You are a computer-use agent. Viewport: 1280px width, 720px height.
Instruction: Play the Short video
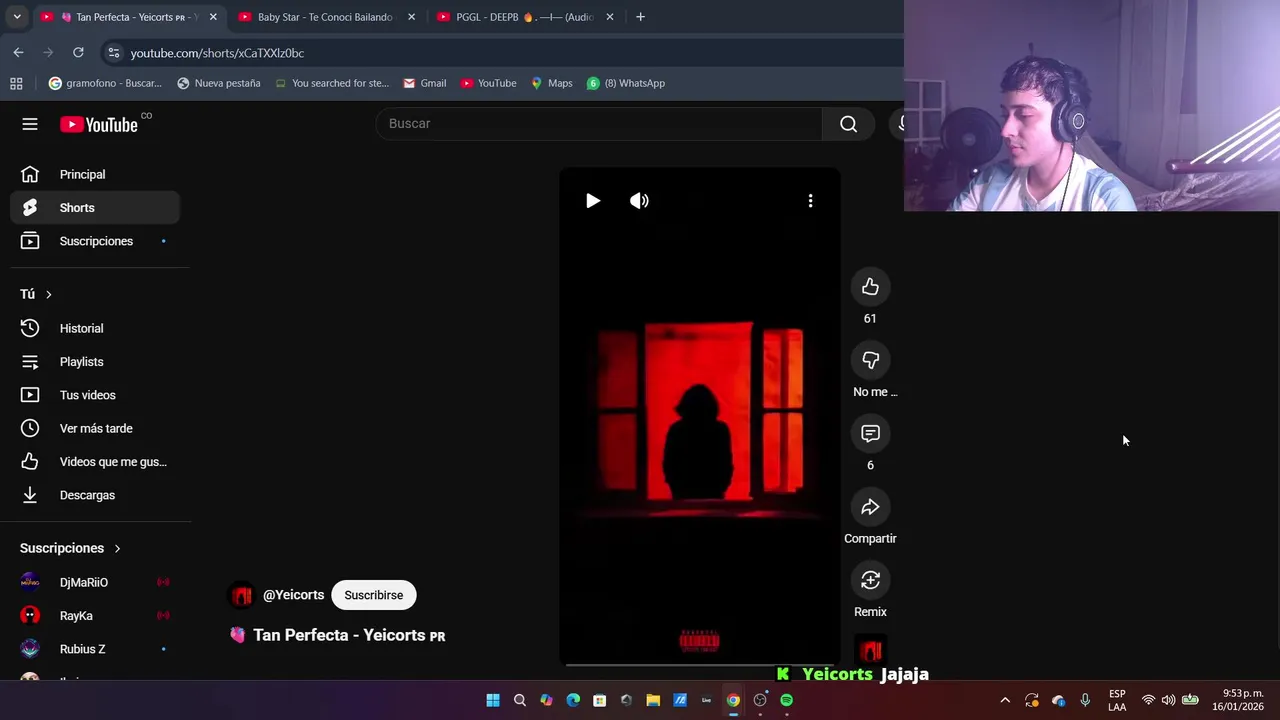tap(592, 201)
